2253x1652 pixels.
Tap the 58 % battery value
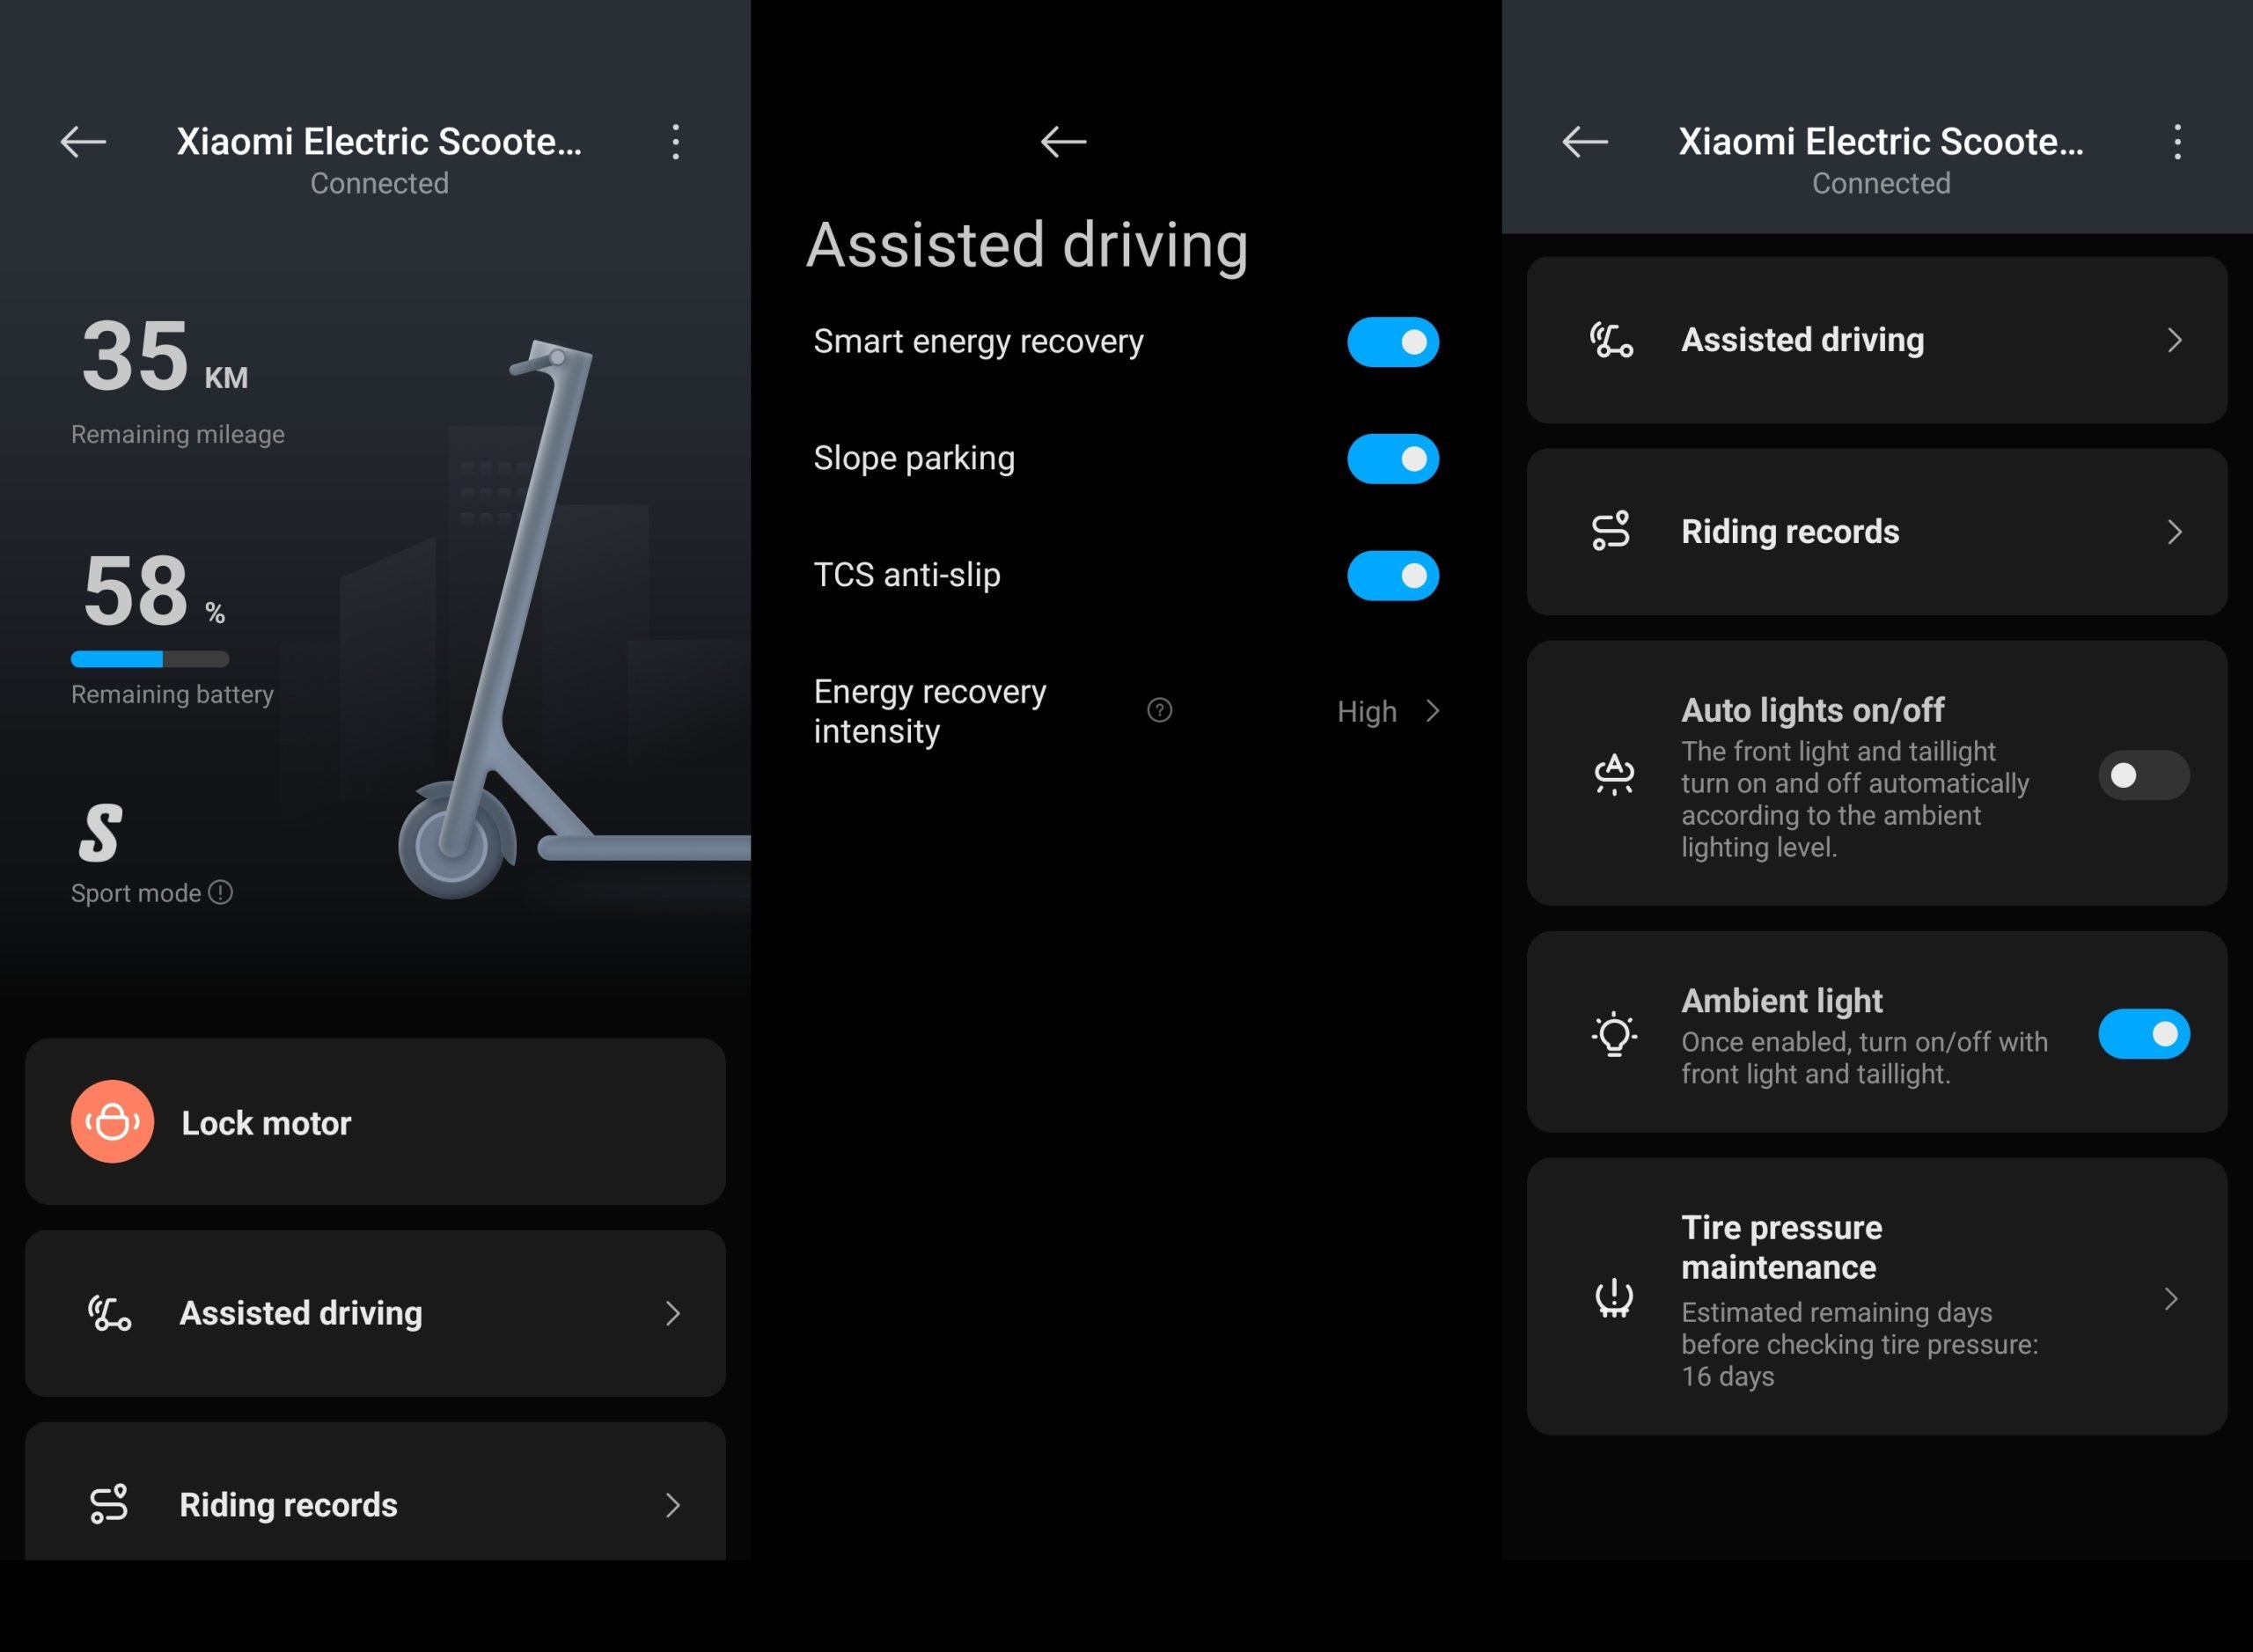point(153,591)
